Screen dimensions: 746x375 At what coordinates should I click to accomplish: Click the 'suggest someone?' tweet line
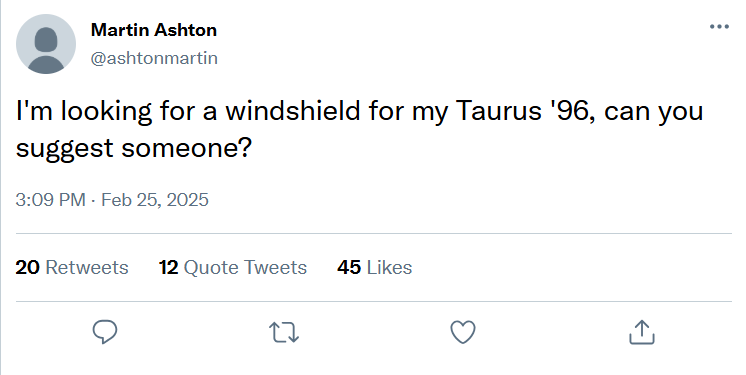click(x=133, y=148)
